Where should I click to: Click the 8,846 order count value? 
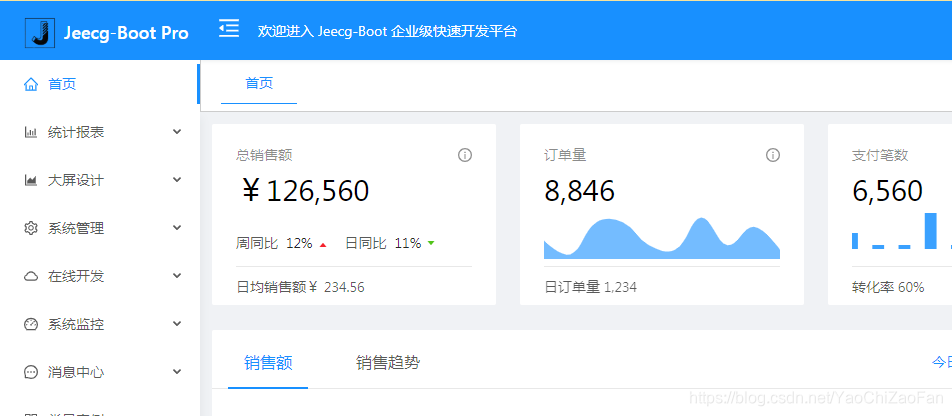(x=579, y=191)
